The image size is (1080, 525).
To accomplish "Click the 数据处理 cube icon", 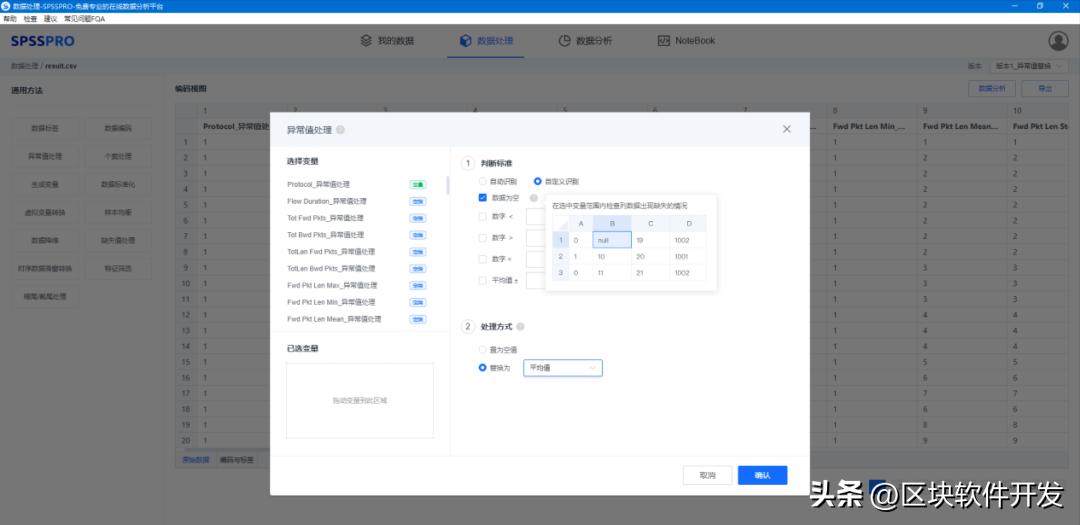I will pyautogui.click(x=465, y=41).
